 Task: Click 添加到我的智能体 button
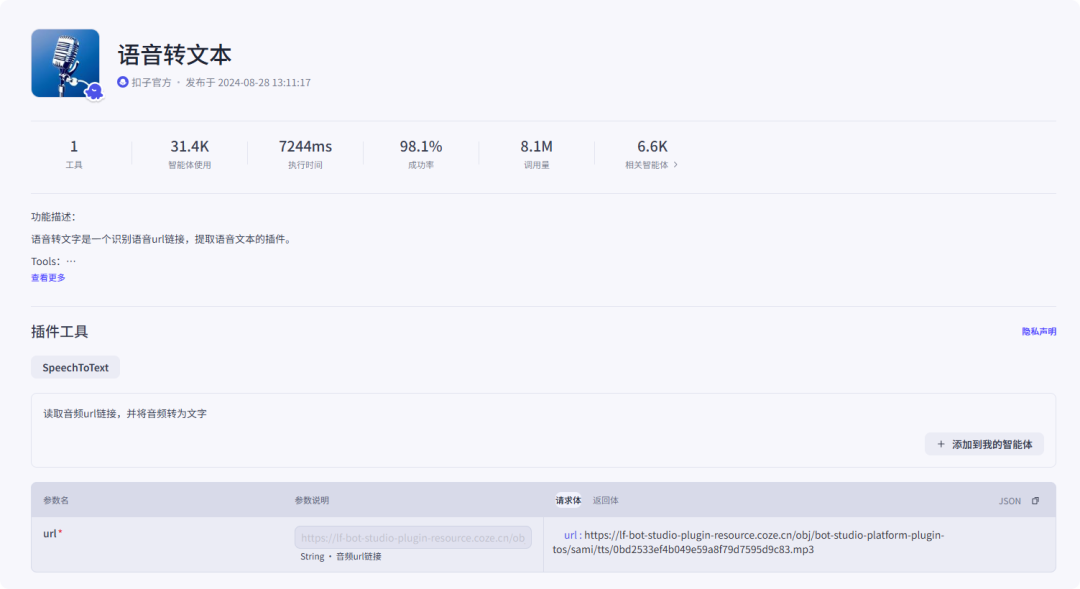(x=984, y=444)
